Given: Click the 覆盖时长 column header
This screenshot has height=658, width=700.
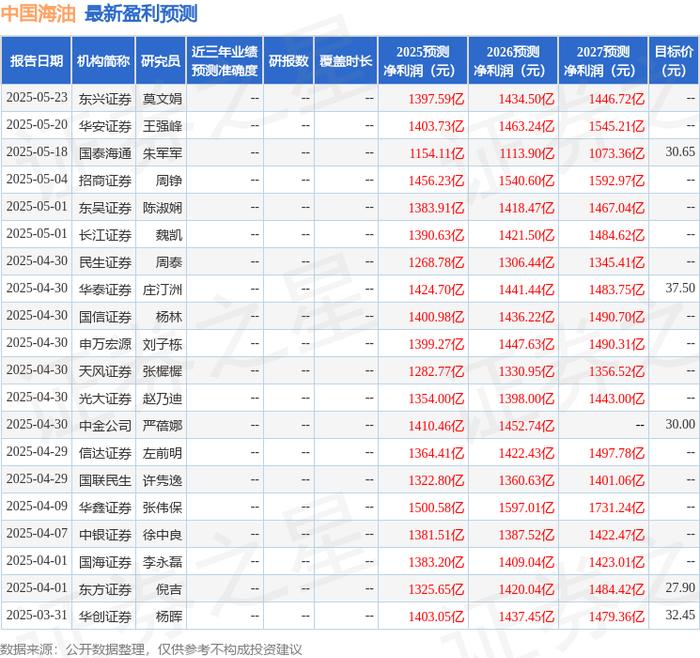Looking at the screenshot, I should pyautogui.click(x=346, y=61).
